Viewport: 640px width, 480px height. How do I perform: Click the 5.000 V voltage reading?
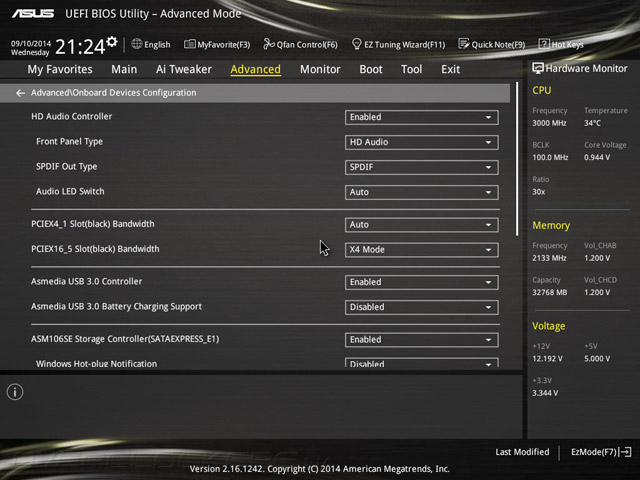point(597,359)
